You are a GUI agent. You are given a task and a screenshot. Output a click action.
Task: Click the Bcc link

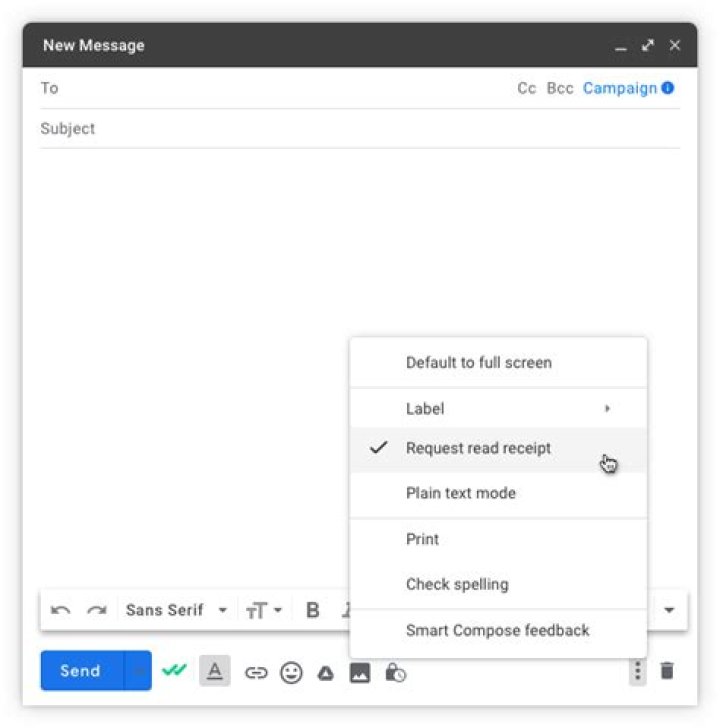pos(560,88)
